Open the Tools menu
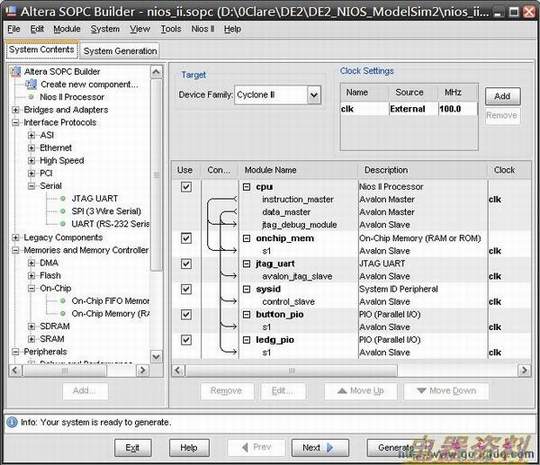 (171, 29)
